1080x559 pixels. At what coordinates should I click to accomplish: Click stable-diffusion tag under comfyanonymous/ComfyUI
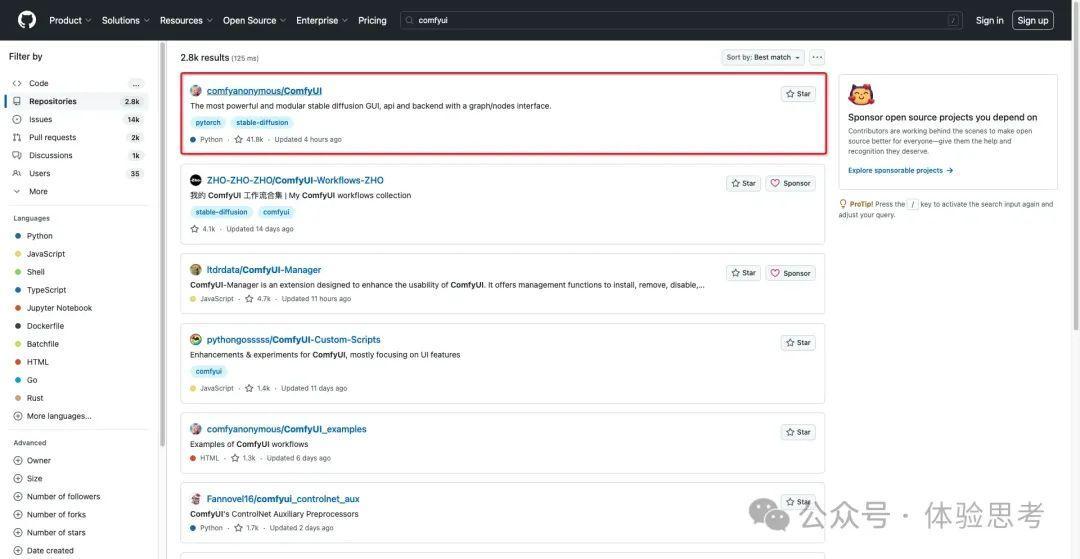coord(262,123)
